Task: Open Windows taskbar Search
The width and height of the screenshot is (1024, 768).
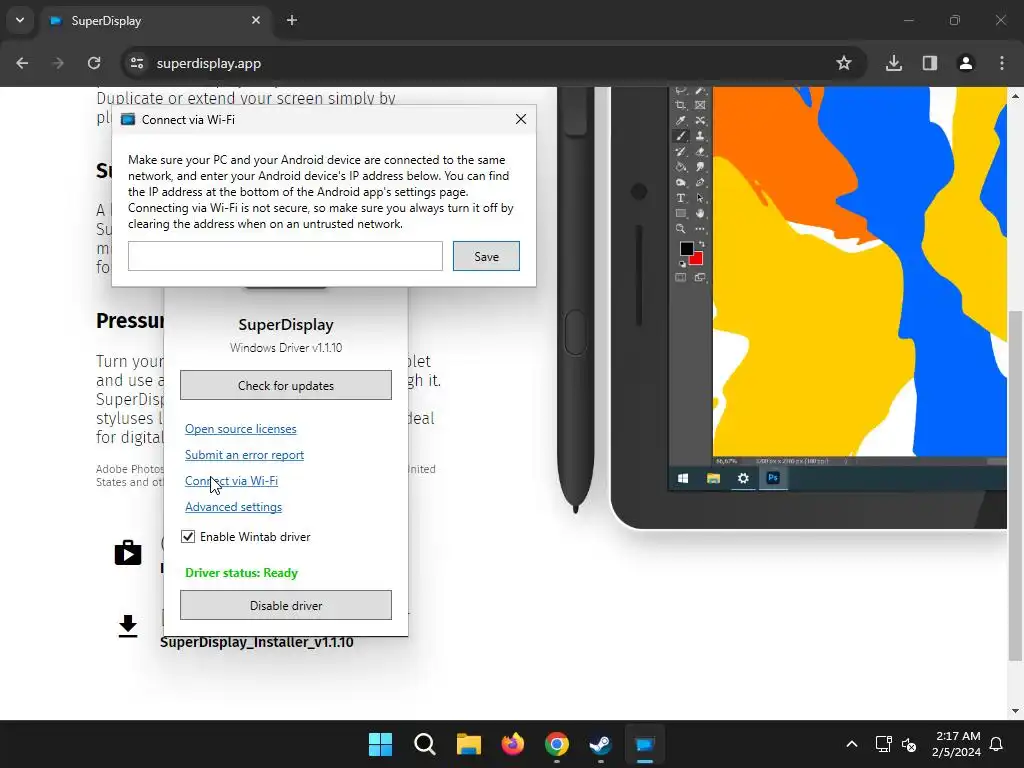Action: pos(424,744)
